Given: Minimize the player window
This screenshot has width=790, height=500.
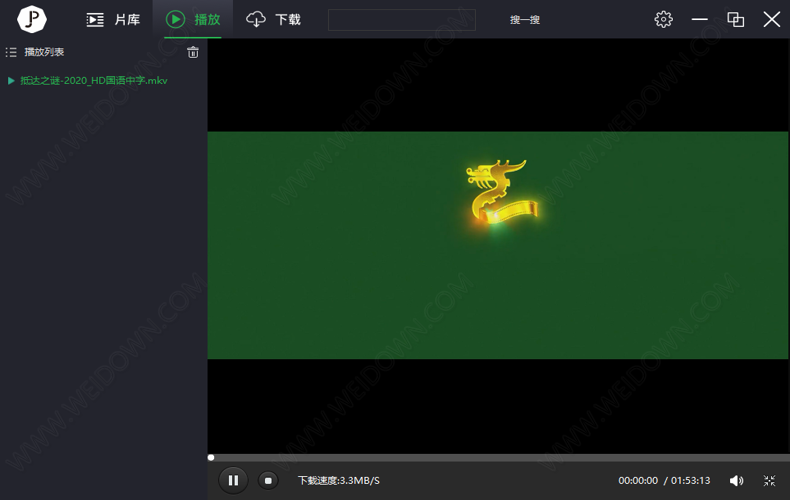Looking at the screenshot, I should point(699,20).
